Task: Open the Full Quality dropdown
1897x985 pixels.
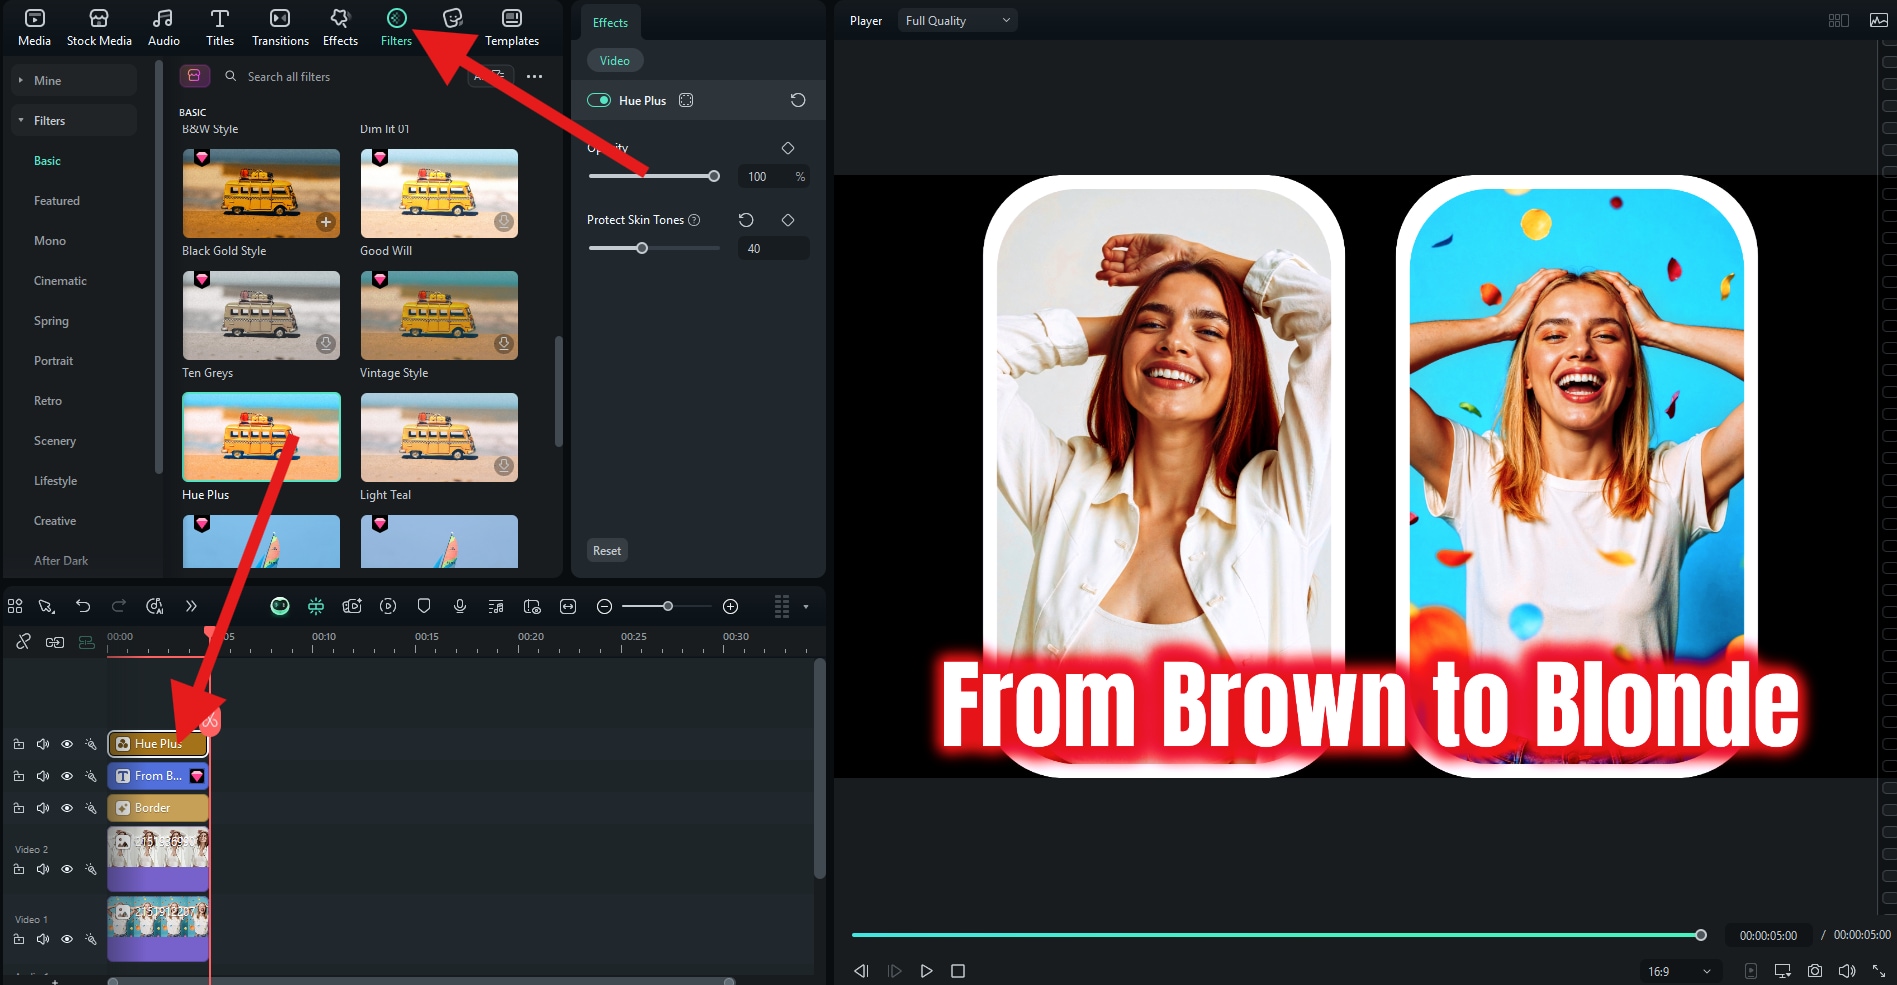Action: (957, 20)
